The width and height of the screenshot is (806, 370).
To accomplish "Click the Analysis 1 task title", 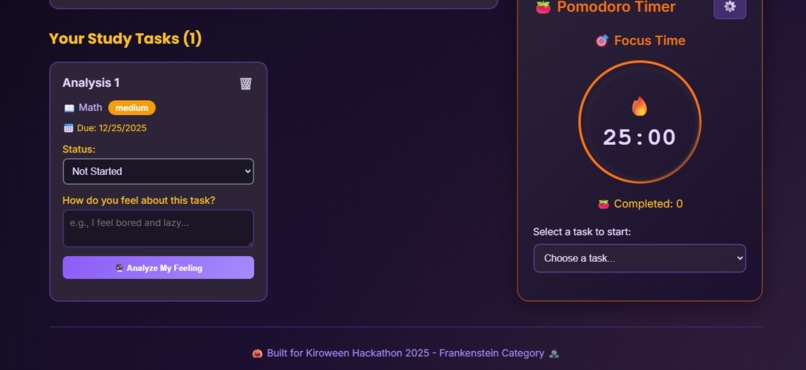I will (91, 83).
